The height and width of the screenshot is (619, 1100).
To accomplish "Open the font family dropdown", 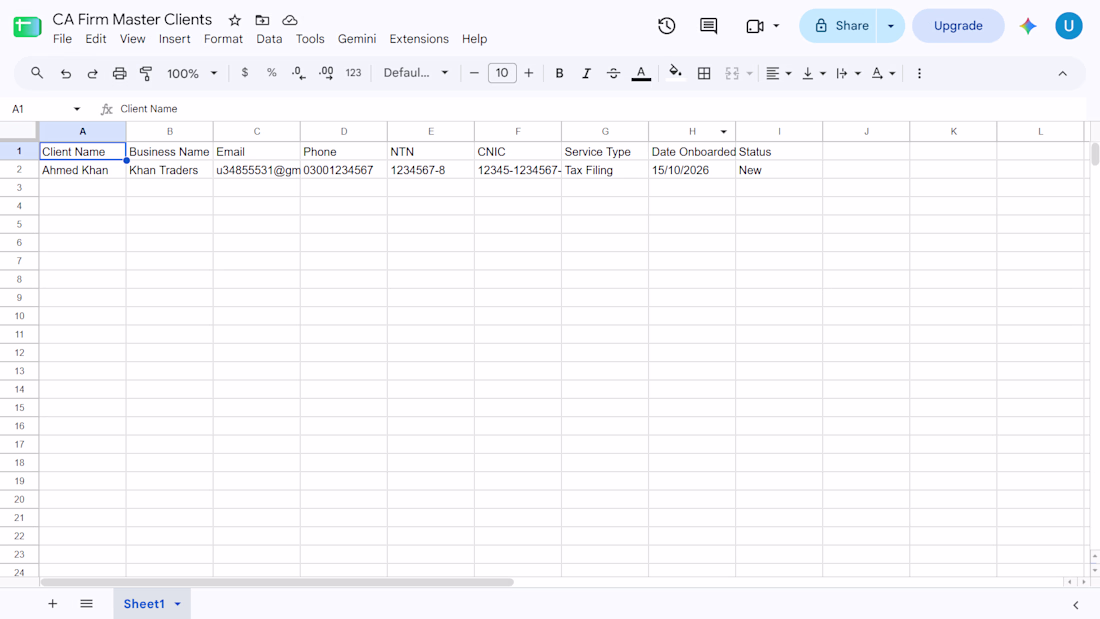I will click(x=415, y=73).
